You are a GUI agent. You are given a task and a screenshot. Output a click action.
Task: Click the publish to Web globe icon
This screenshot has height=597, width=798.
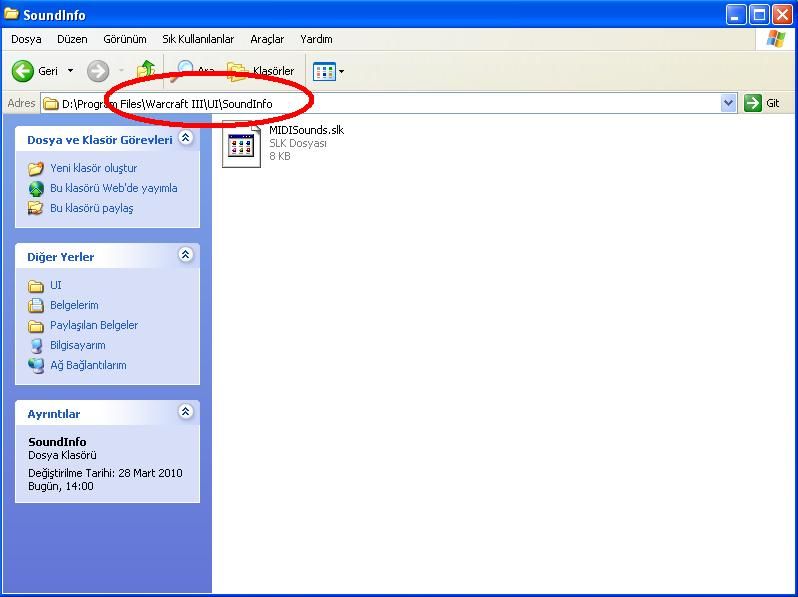click(36, 188)
